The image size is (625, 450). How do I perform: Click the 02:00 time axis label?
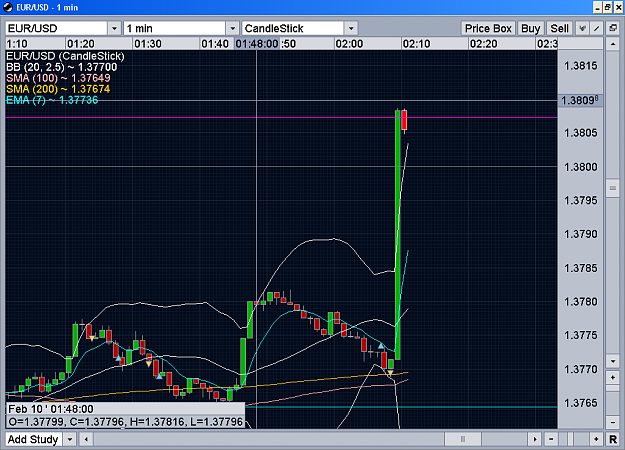[350, 43]
